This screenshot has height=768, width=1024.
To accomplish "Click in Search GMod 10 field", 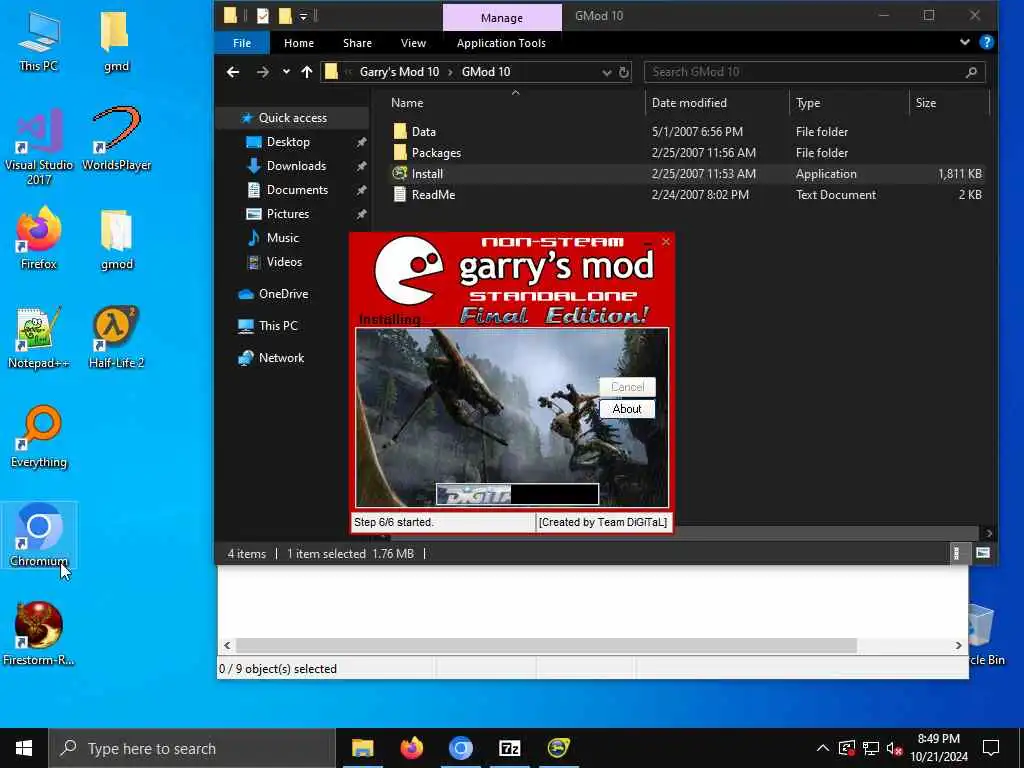I will 807,72.
